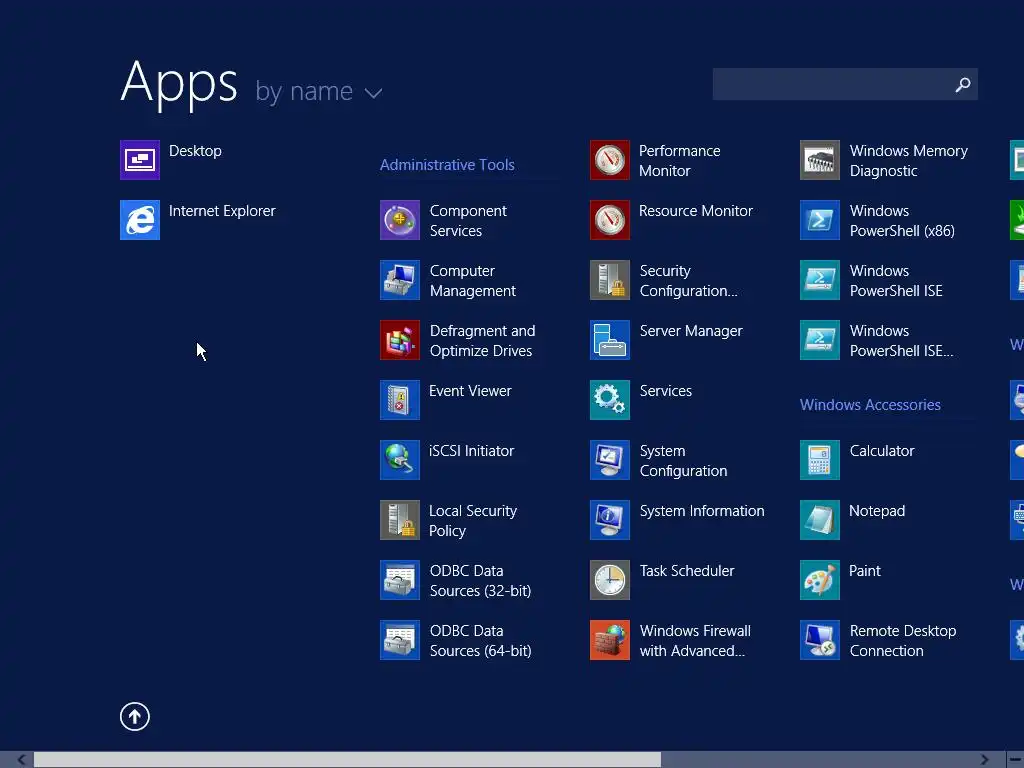Launch Task Scheduler clock icon
1024x768 pixels.
click(610, 581)
